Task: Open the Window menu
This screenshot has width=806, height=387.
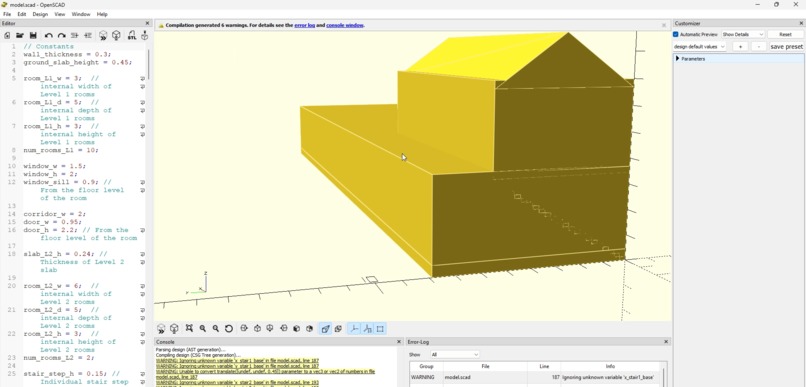Action: tap(81, 14)
